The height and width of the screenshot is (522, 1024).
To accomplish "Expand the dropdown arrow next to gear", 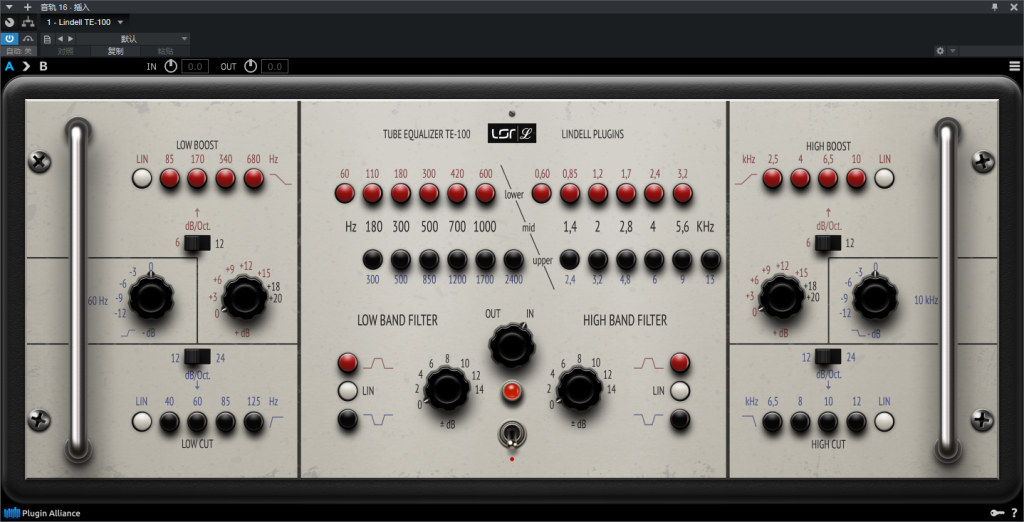I will pyautogui.click(x=952, y=51).
